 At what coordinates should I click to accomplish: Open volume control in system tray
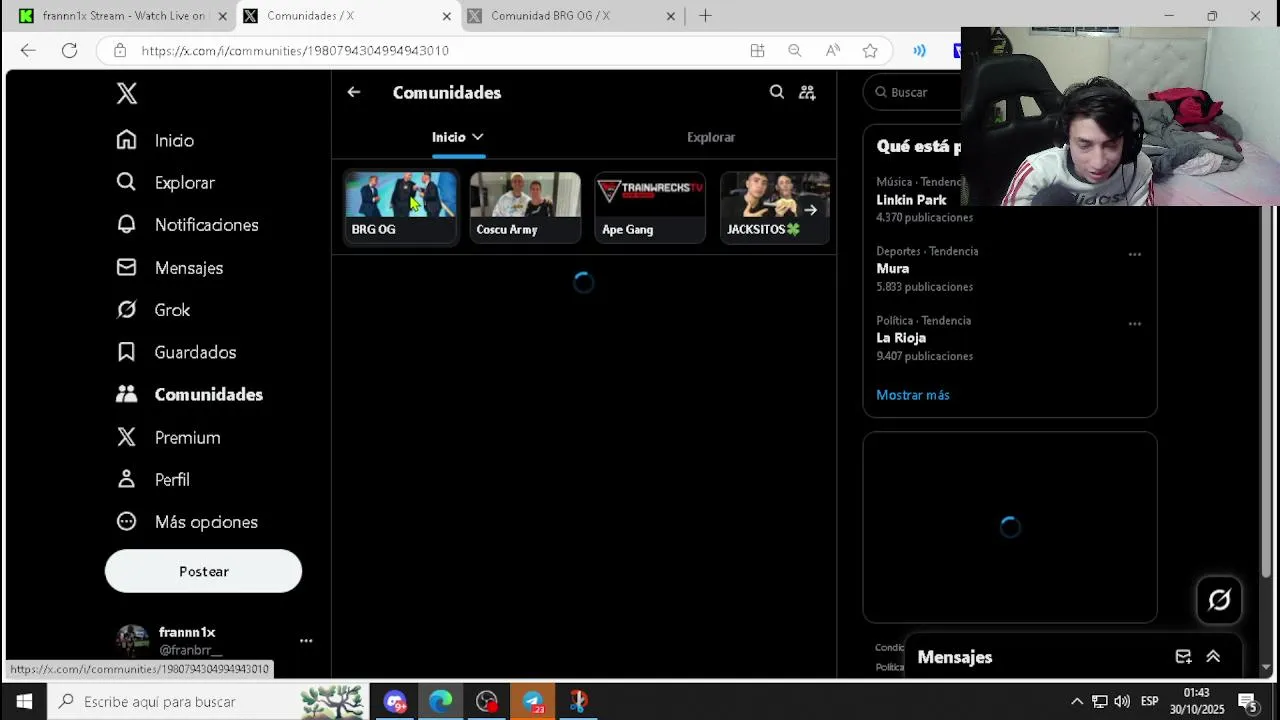coord(1122,701)
